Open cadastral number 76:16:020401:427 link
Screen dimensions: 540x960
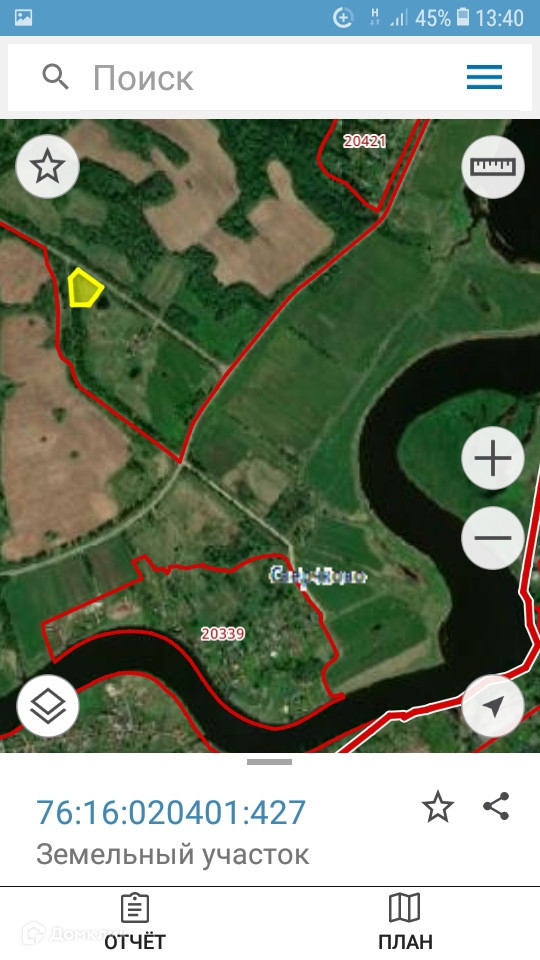click(x=171, y=812)
